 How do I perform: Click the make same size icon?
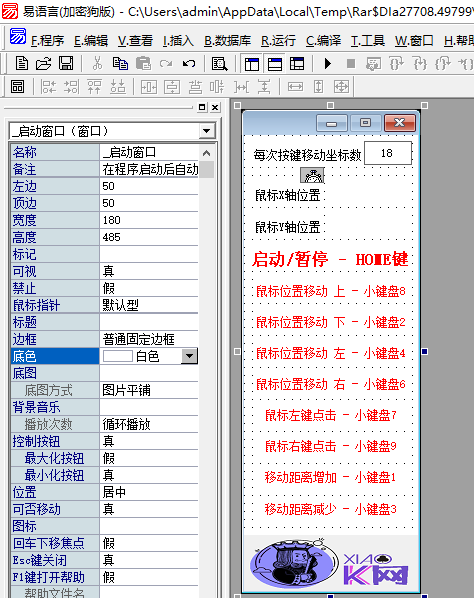pyautogui.click(x=341, y=87)
